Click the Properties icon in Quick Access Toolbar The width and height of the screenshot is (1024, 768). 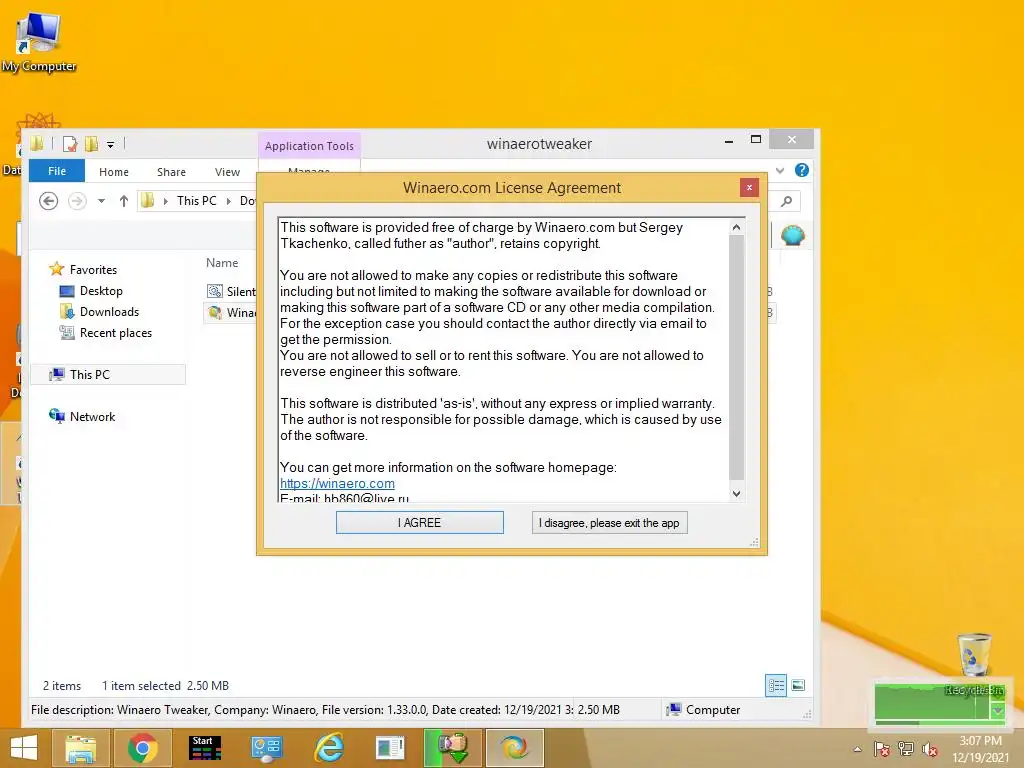(70, 144)
